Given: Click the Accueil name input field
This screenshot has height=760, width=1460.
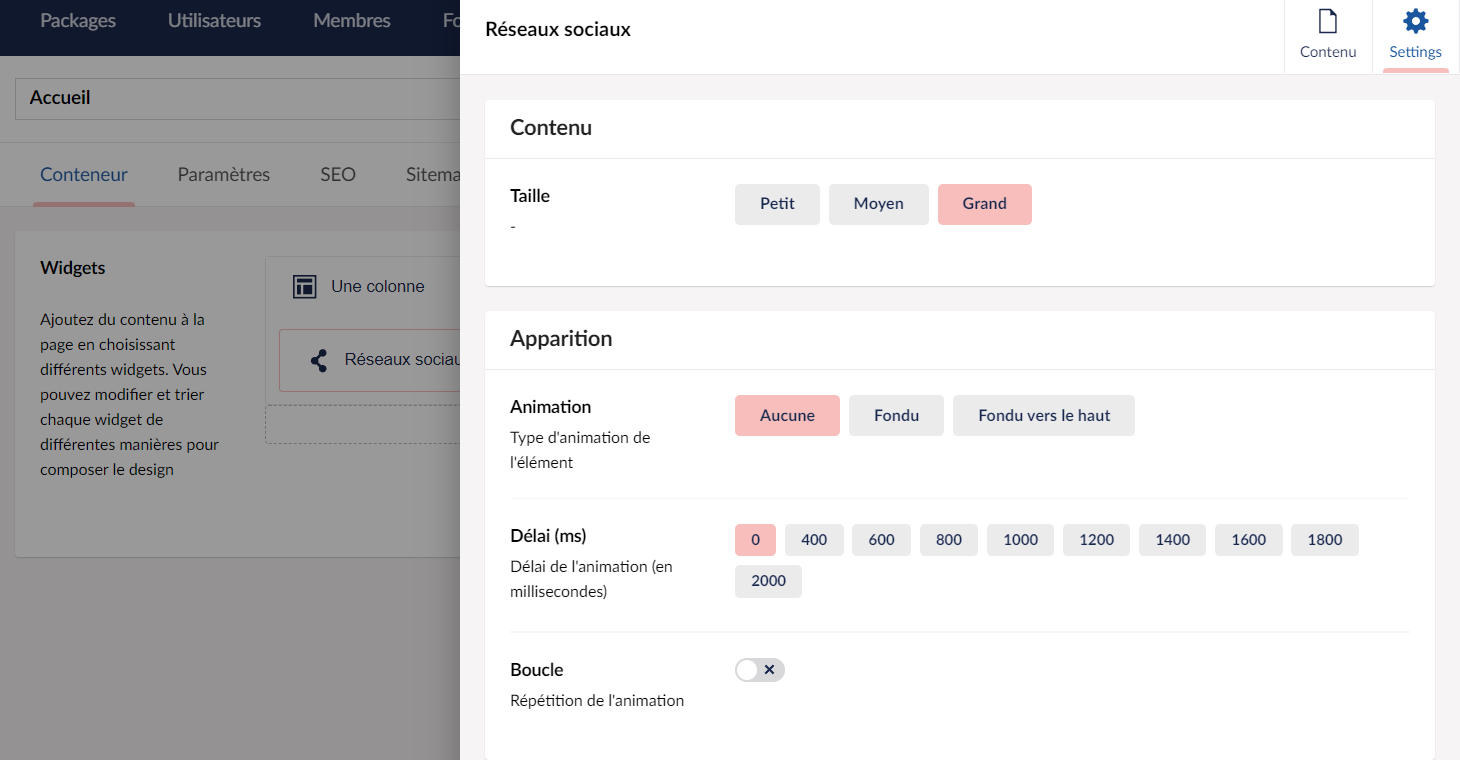Looking at the screenshot, I should (x=237, y=98).
